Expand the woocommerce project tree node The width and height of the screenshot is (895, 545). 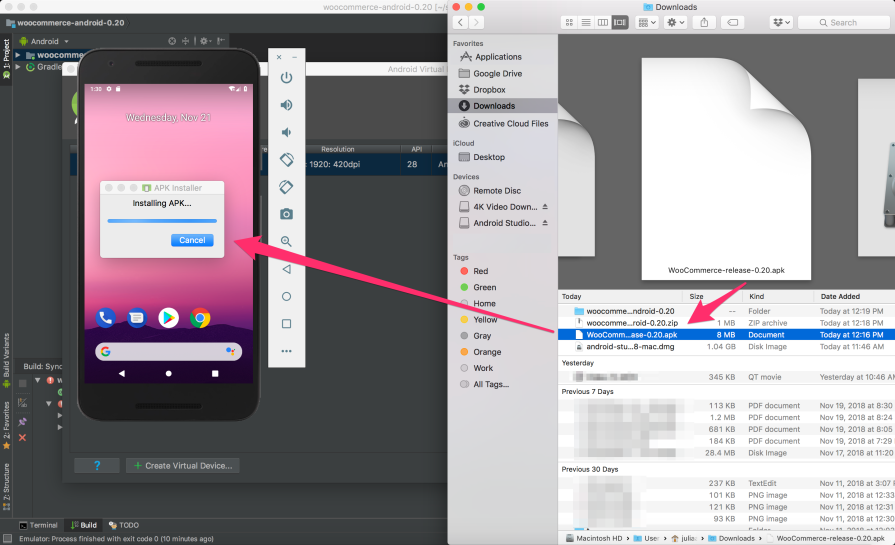pos(18,55)
